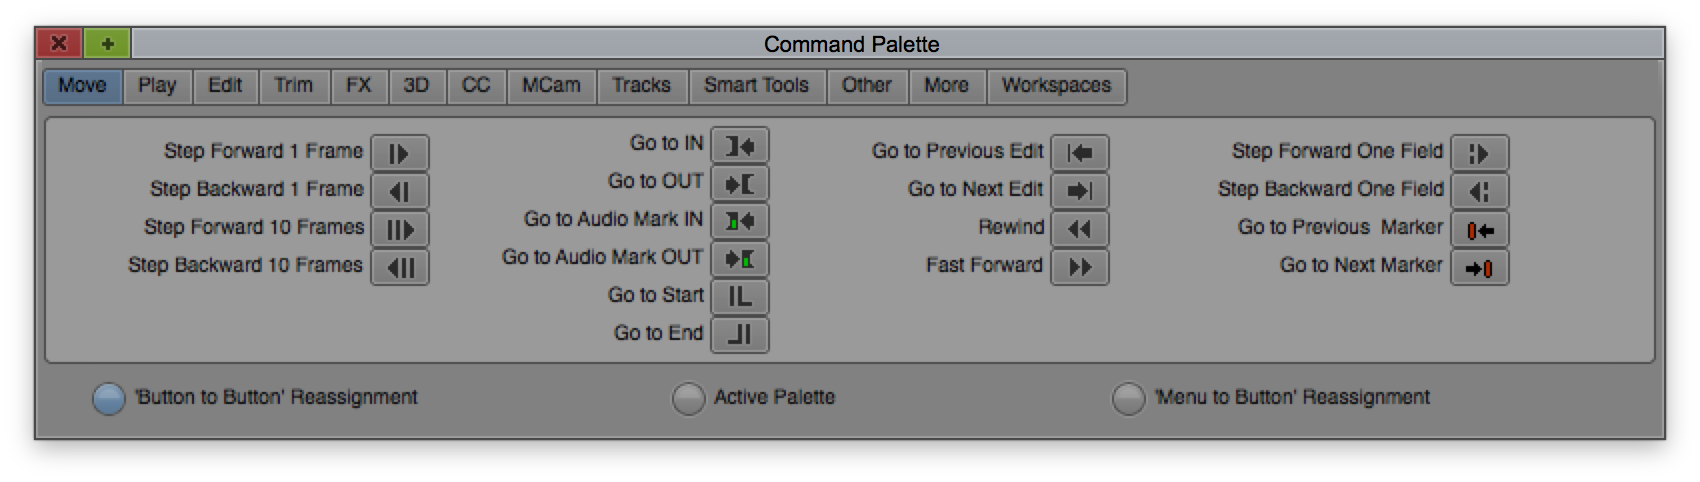Click the Fast Forward icon button
Viewport: 1700px width, 482px height.
point(1080,267)
